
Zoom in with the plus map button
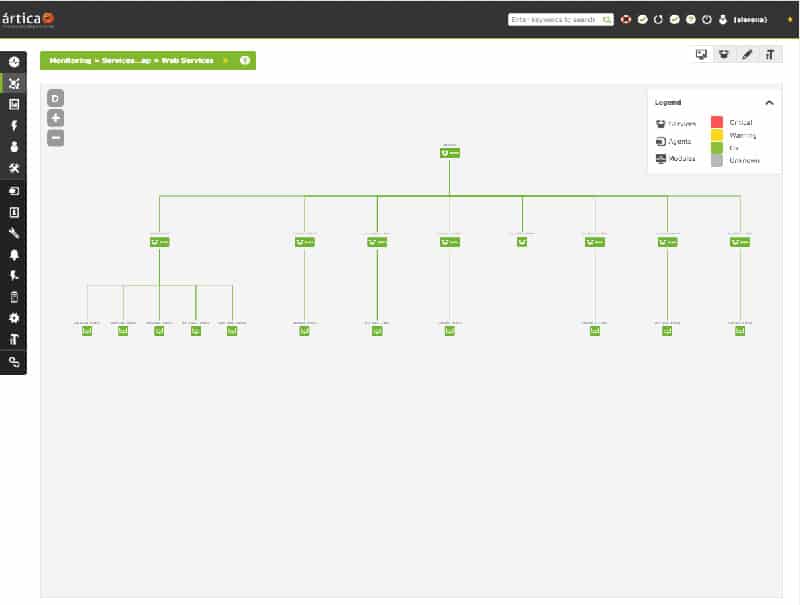pyautogui.click(x=56, y=118)
